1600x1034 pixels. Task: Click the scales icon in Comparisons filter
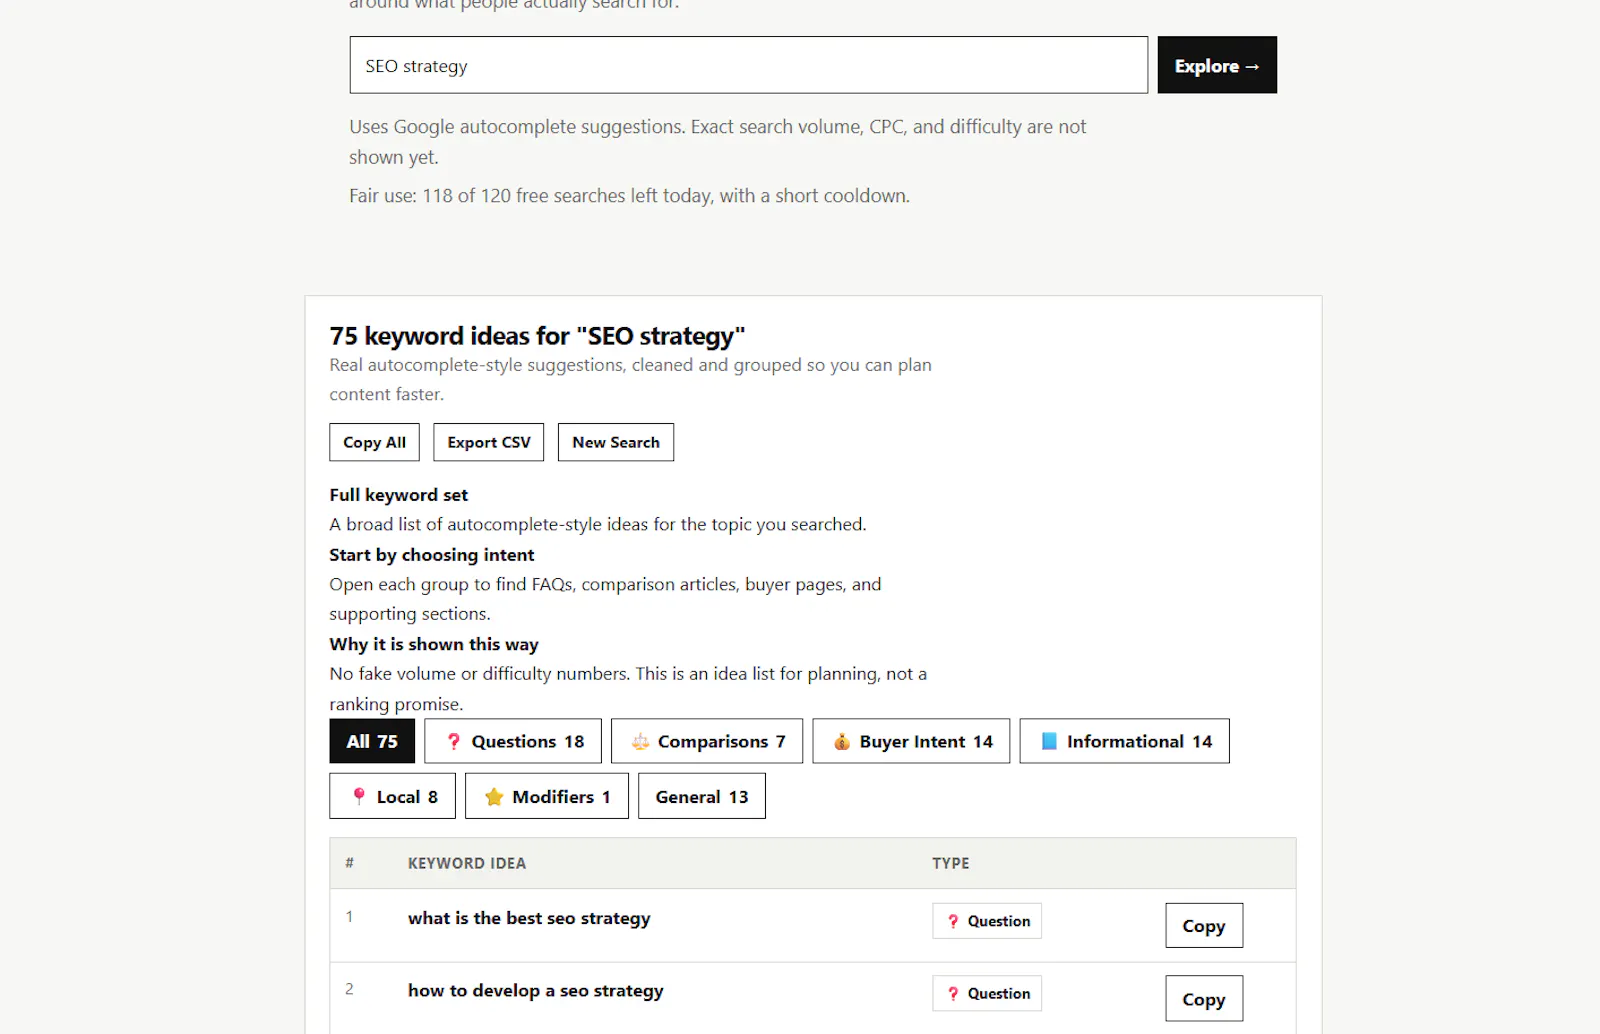point(640,741)
